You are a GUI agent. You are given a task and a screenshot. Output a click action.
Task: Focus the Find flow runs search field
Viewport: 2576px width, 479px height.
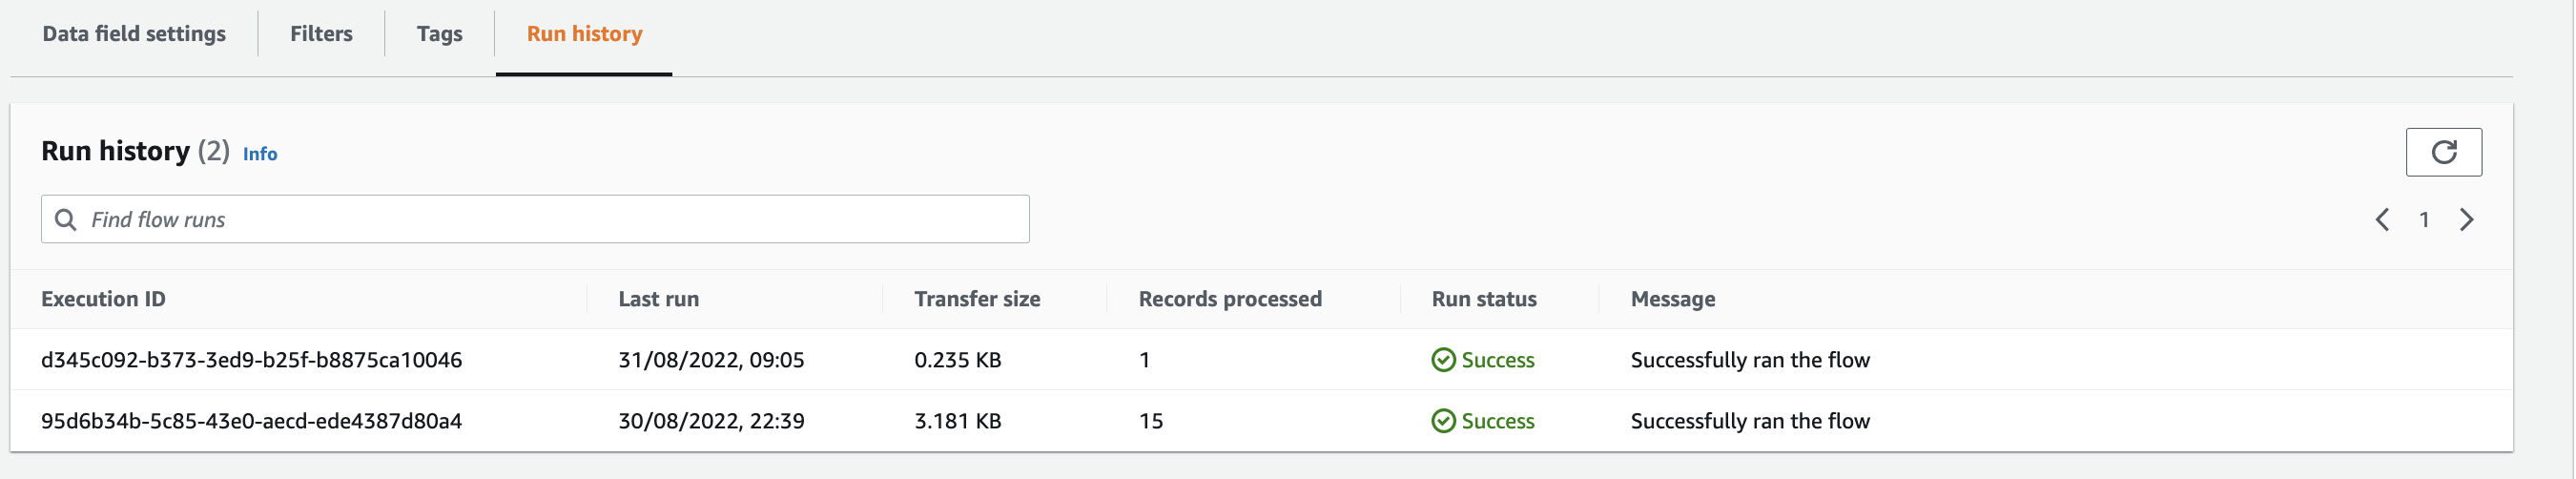(550, 220)
